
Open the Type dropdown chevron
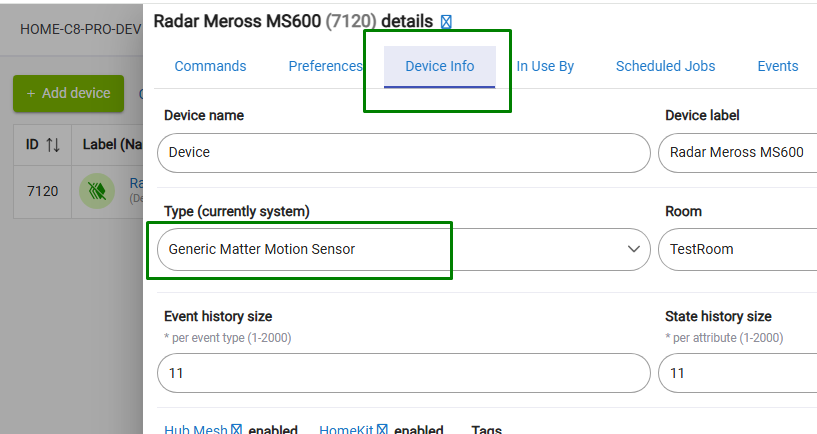632,249
